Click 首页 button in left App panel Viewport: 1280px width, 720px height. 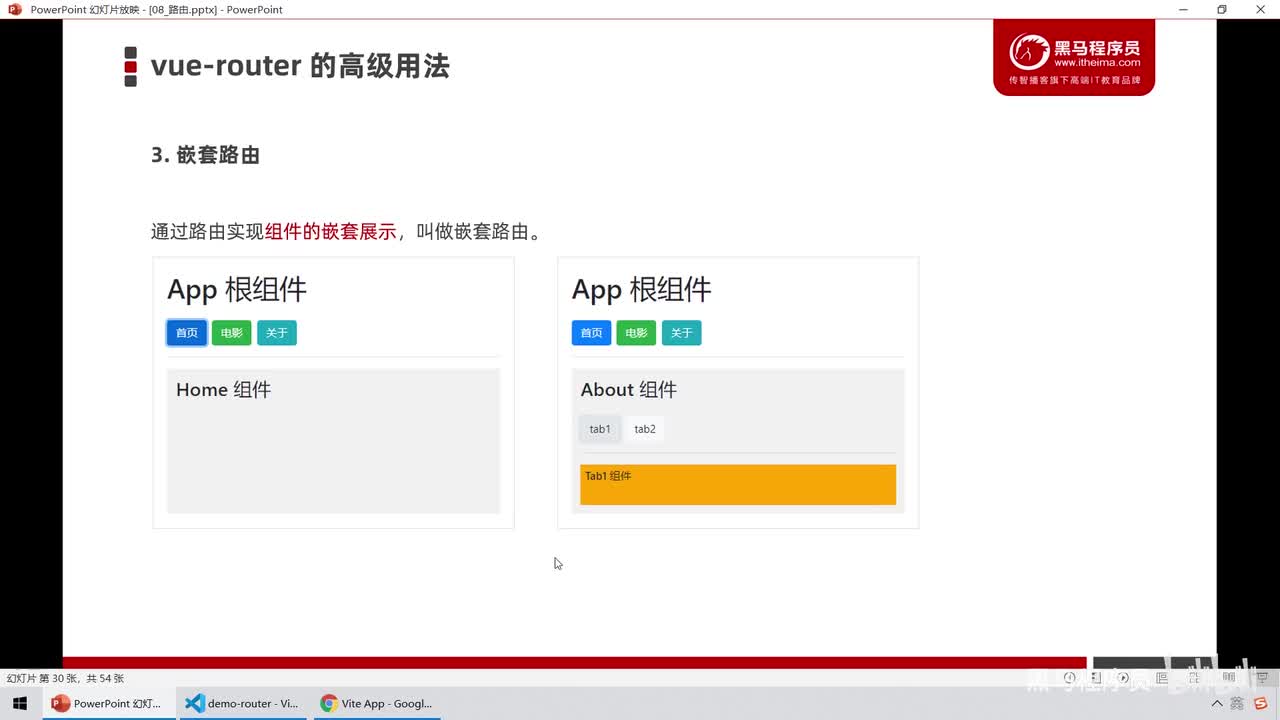click(187, 333)
